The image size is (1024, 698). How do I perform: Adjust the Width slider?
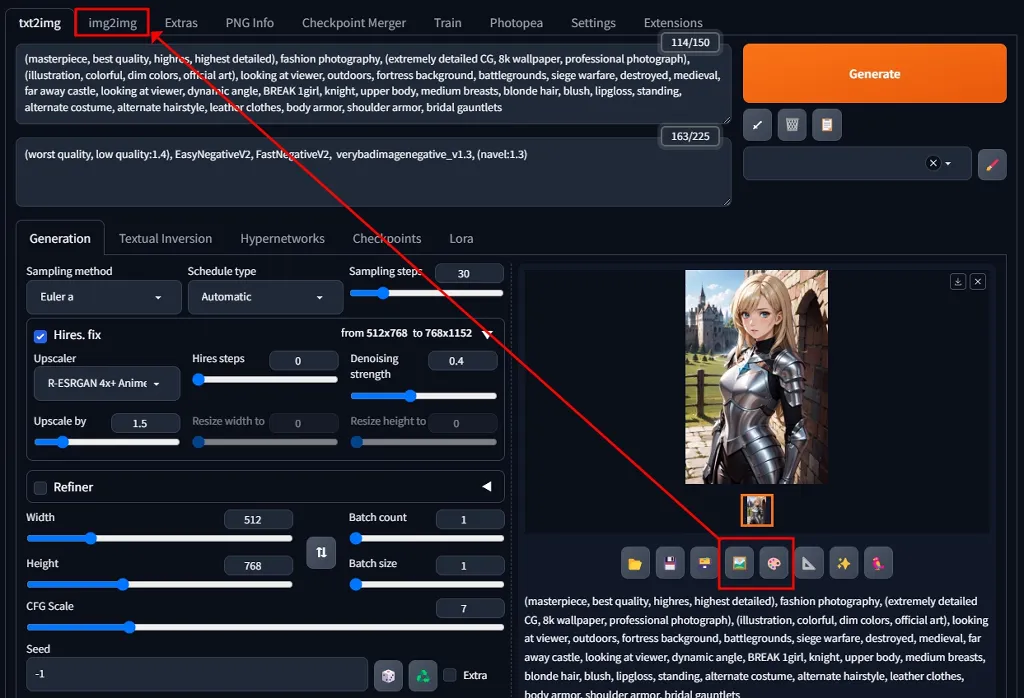(159, 538)
